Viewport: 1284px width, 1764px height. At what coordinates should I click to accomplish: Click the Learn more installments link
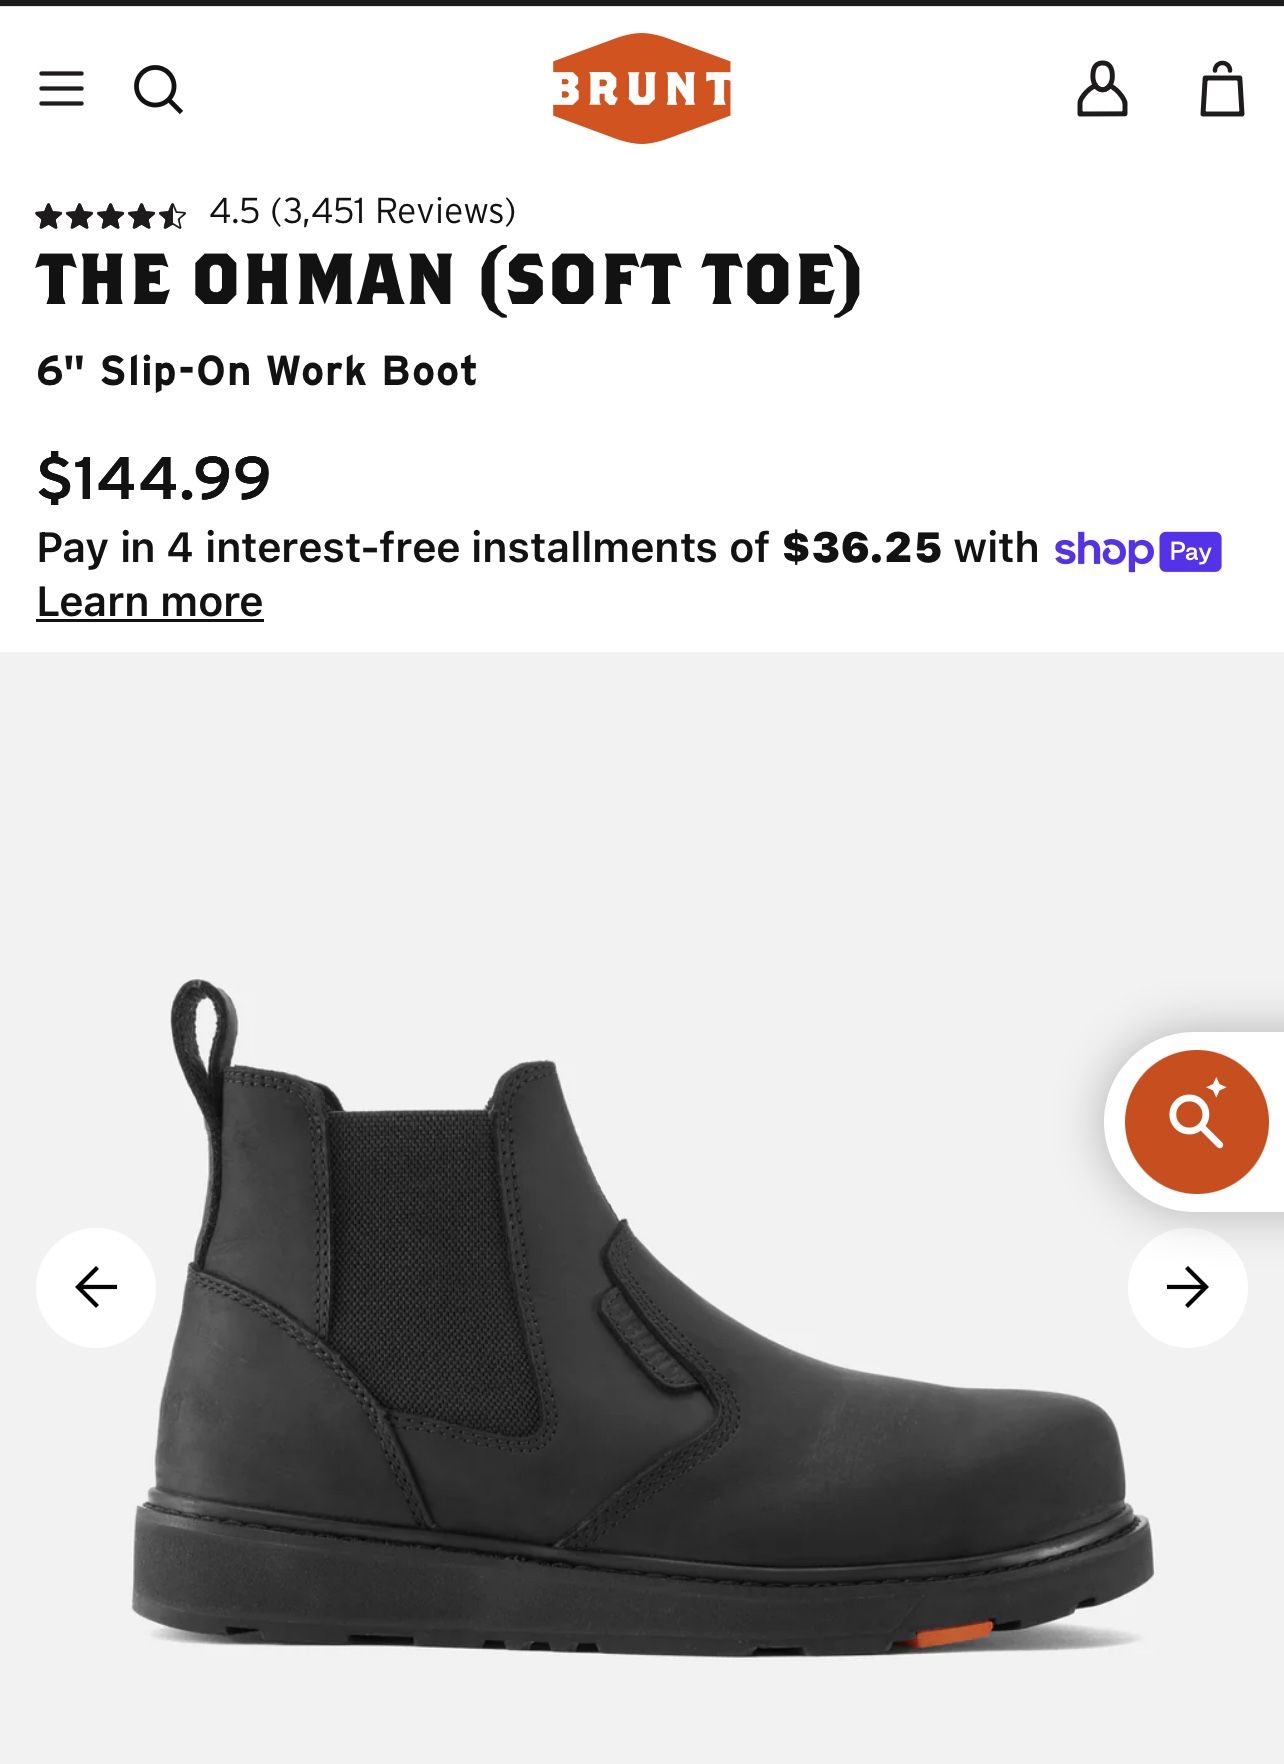tap(150, 603)
